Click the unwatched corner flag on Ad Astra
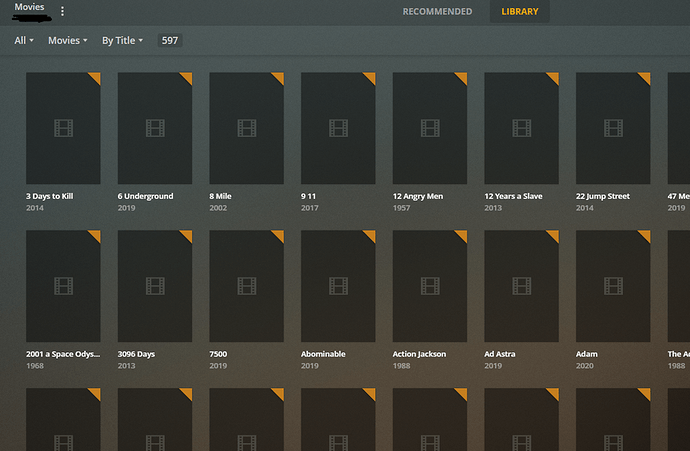The width and height of the screenshot is (690, 451). click(x=554, y=235)
